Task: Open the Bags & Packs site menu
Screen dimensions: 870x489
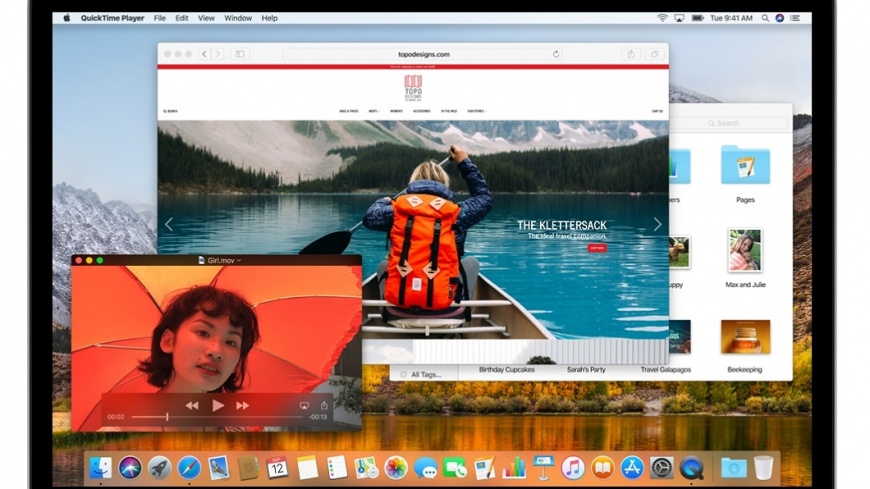Action: (349, 112)
